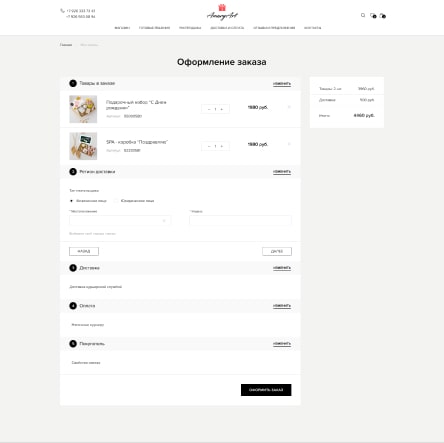Click the index input field
Screen dimensions: 444x443
point(240,220)
